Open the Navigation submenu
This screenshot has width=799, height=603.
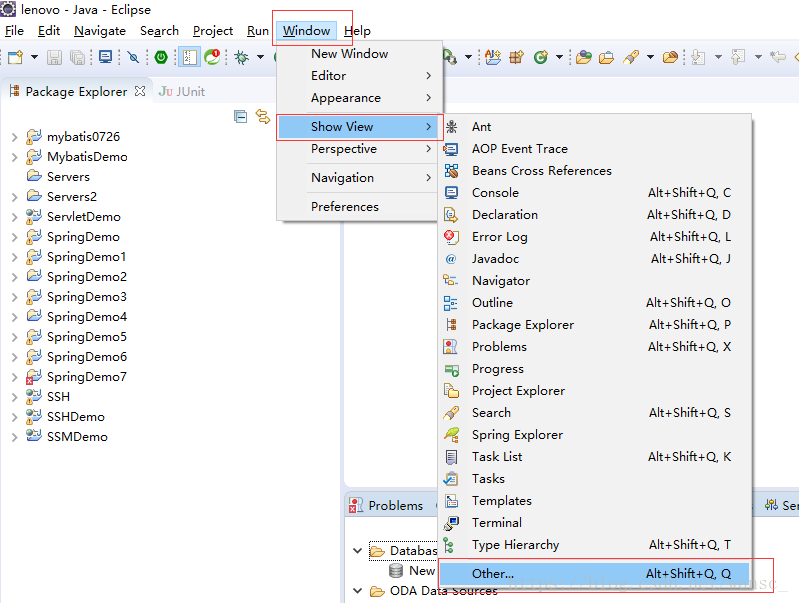click(359, 178)
